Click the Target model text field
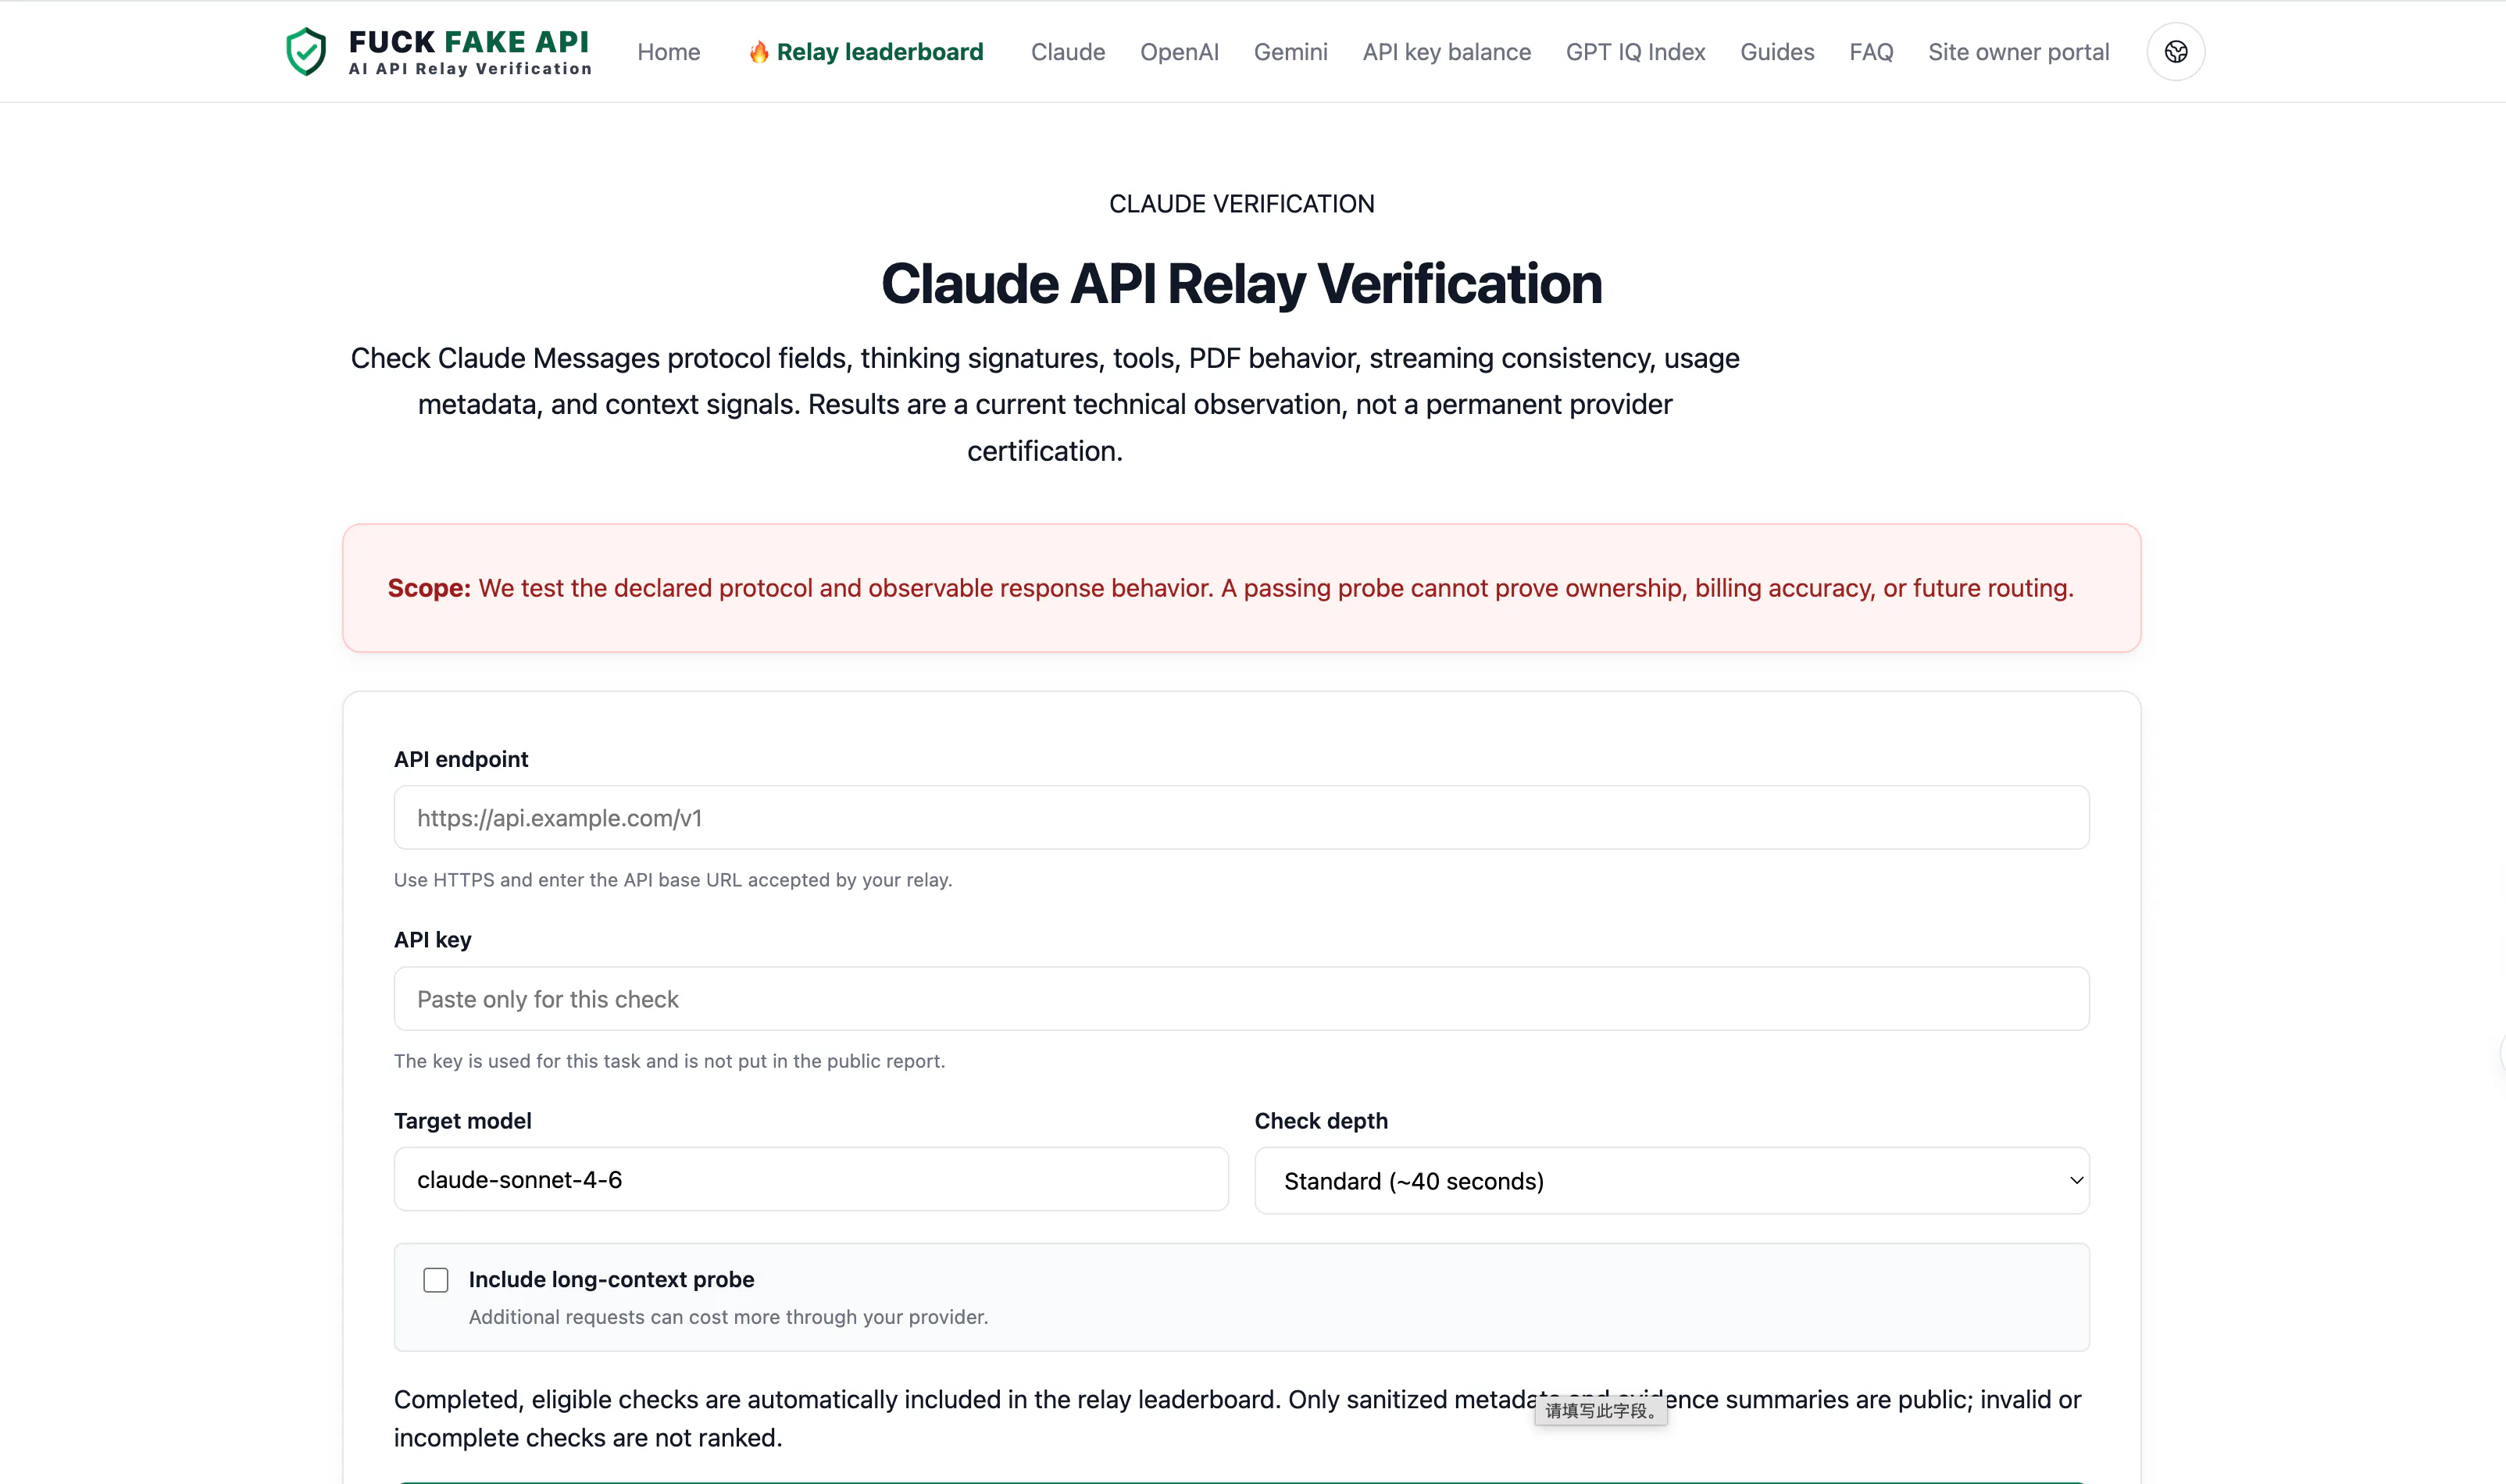Image resolution: width=2506 pixels, height=1484 pixels. 811,1179
